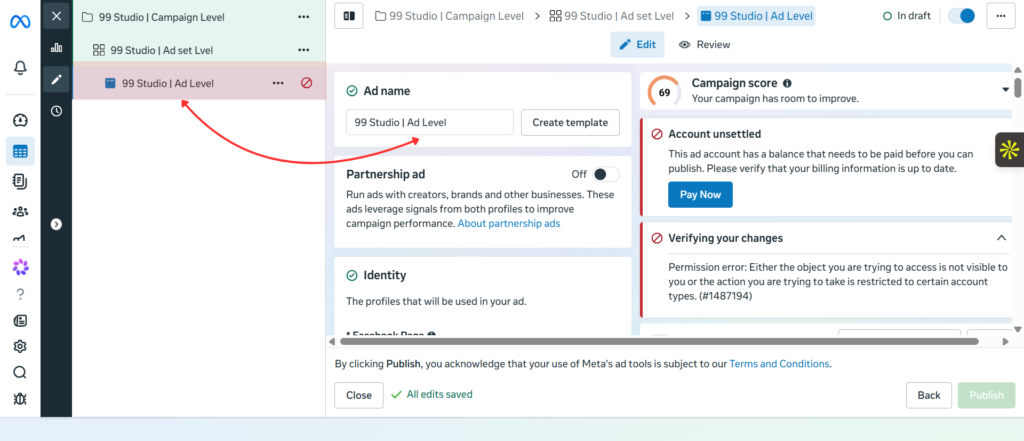Toggle the ad on/off switch near In draft
This screenshot has width=1024, height=441.
(961, 16)
